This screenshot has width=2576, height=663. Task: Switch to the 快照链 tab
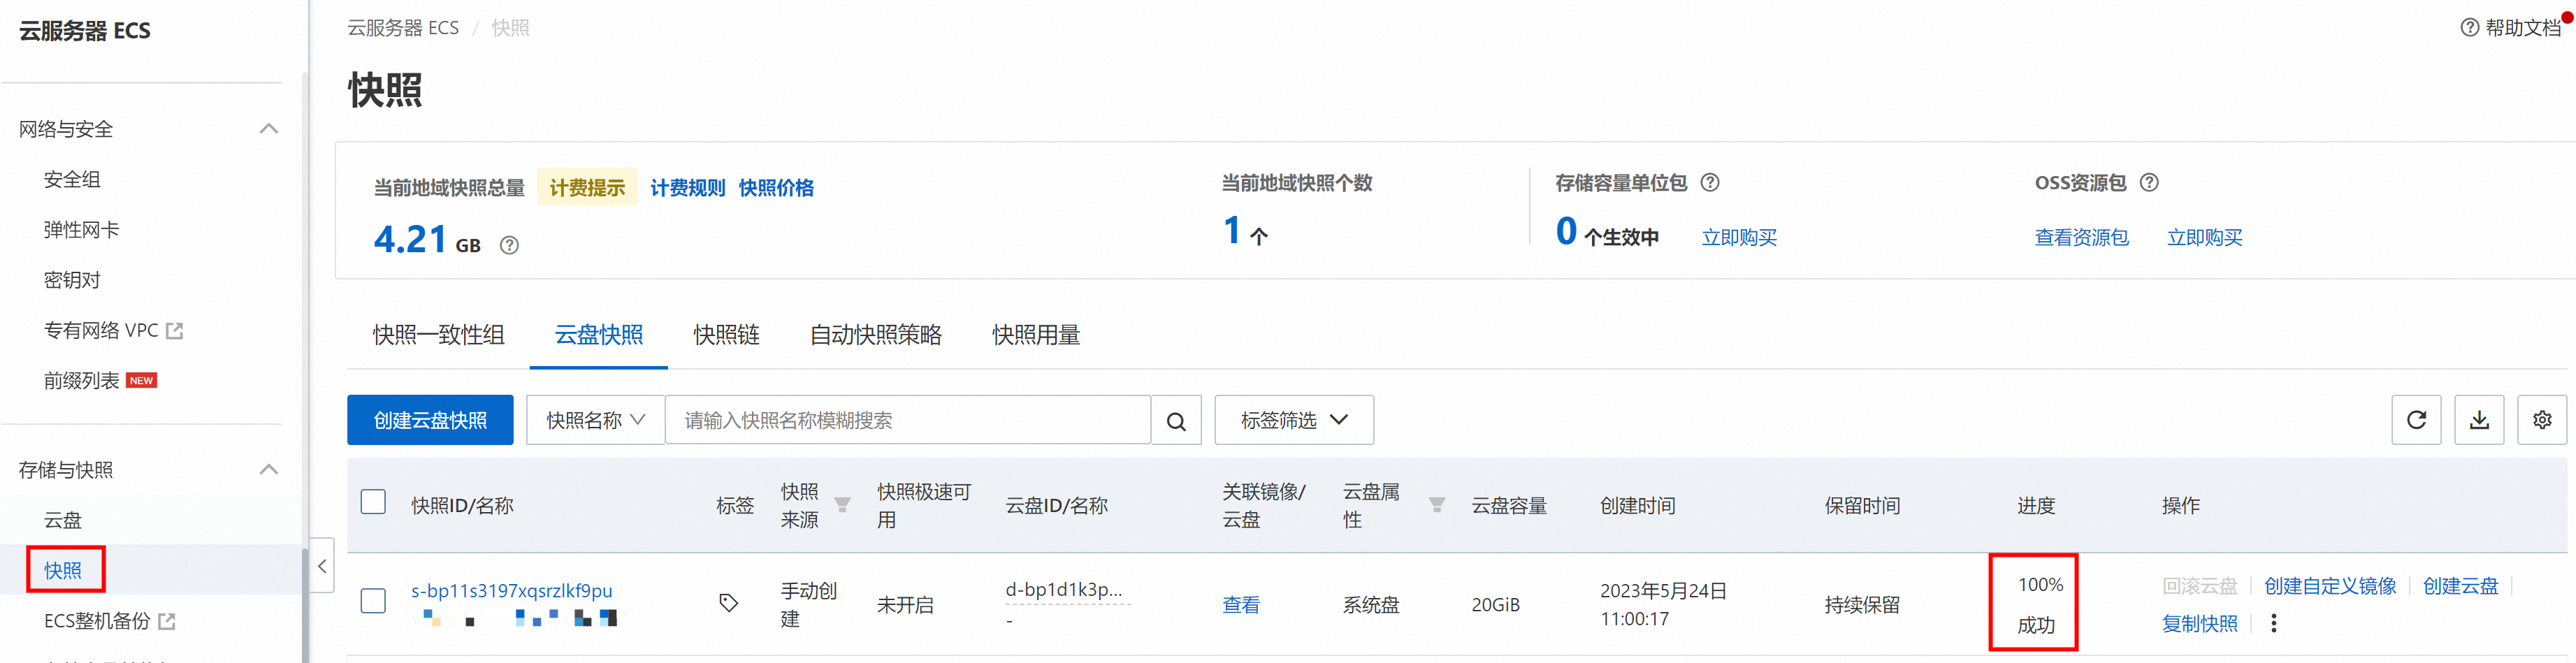[x=726, y=335]
